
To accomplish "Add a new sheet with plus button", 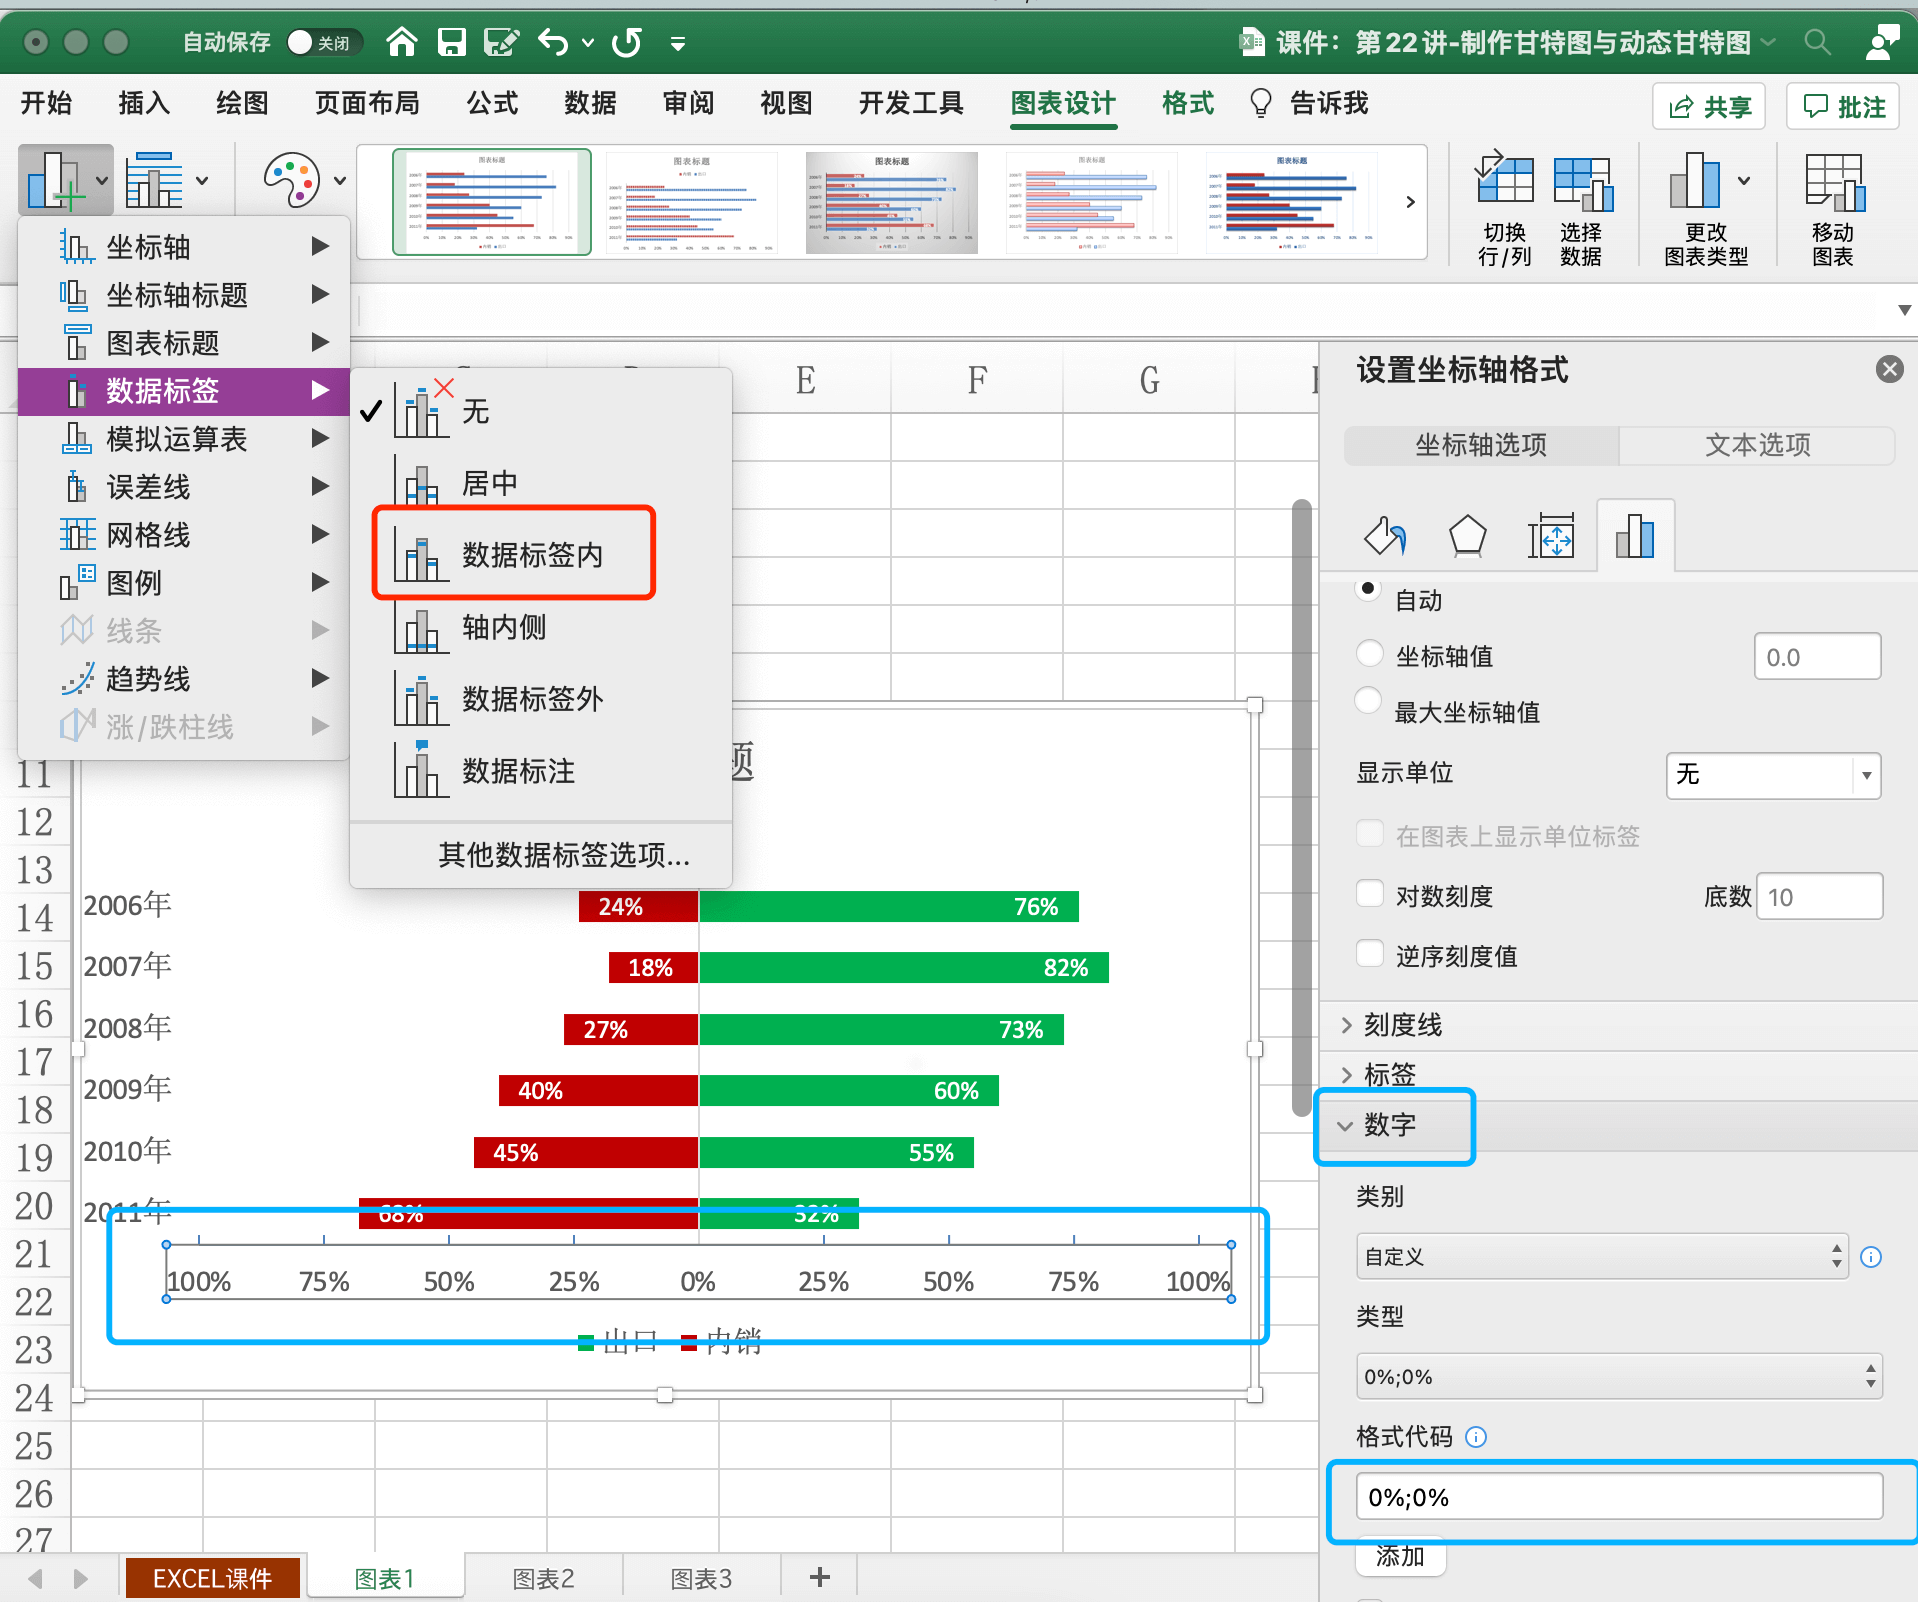I will point(819,1577).
